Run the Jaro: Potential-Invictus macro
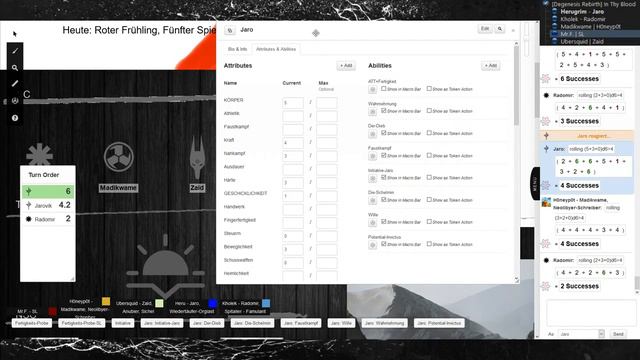 tap(439, 323)
